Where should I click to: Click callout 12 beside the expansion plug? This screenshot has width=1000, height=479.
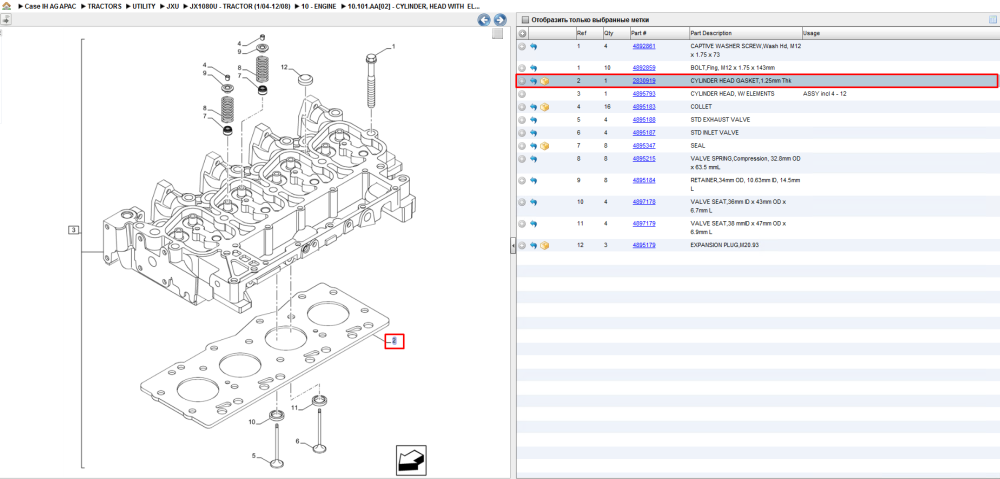pyautogui.click(x=285, y=67)
